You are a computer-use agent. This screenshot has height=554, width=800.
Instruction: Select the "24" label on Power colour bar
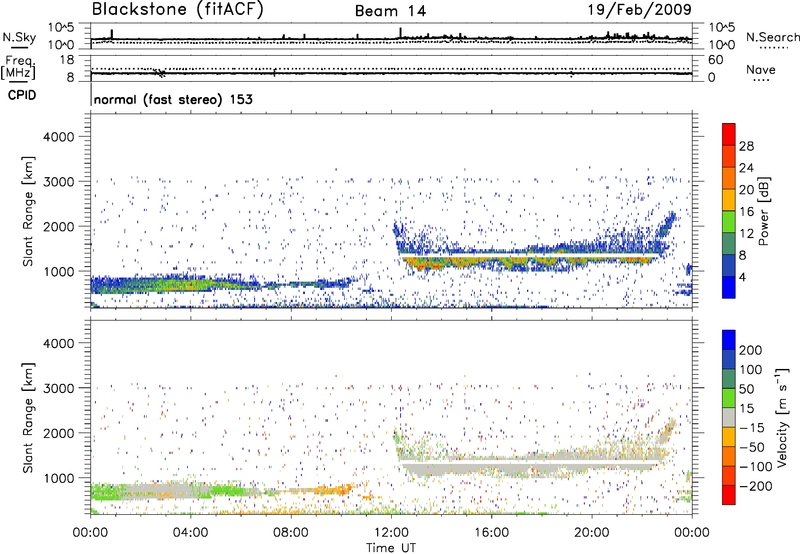(x=746, y=168)
